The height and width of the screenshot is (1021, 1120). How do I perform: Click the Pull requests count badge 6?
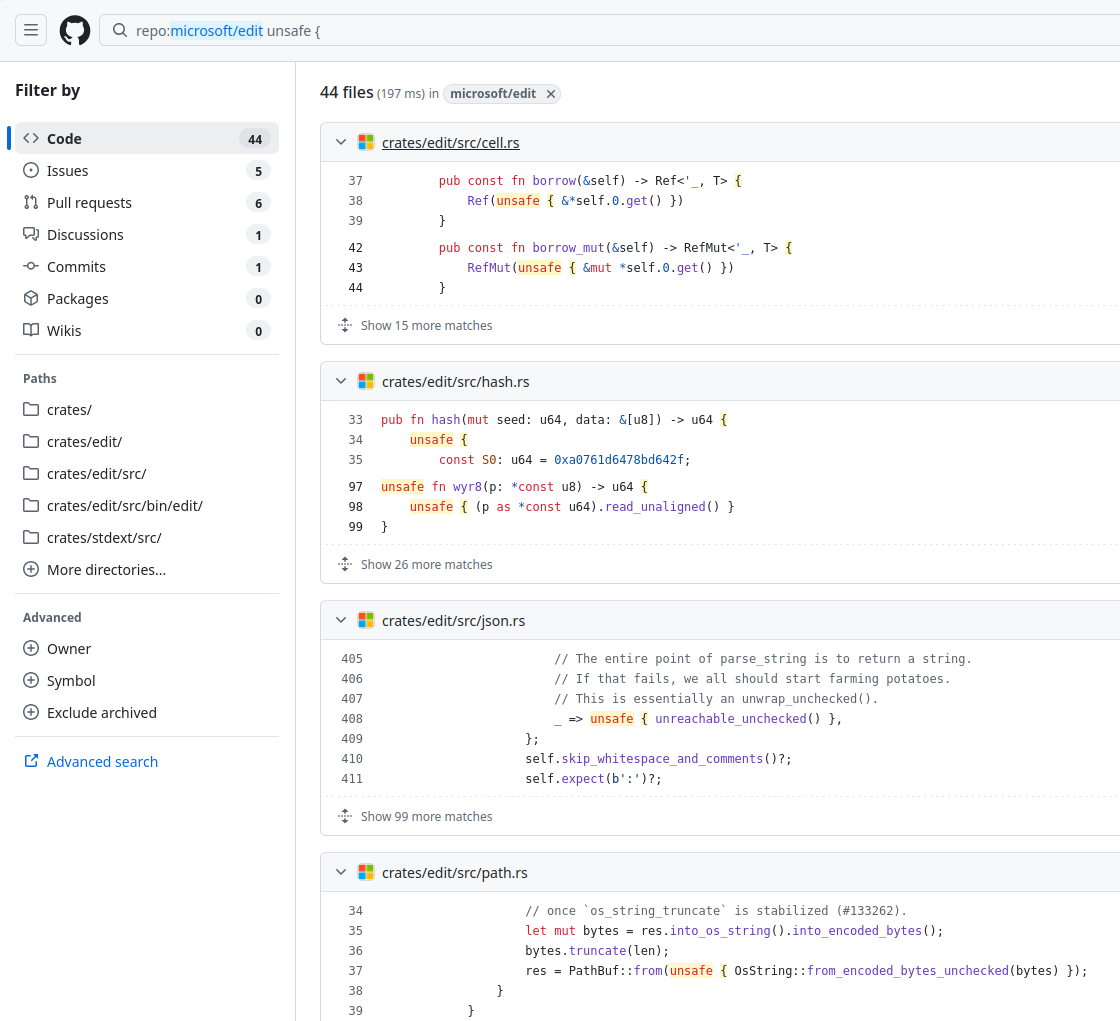pyautogui.click(x=259, y=203)
